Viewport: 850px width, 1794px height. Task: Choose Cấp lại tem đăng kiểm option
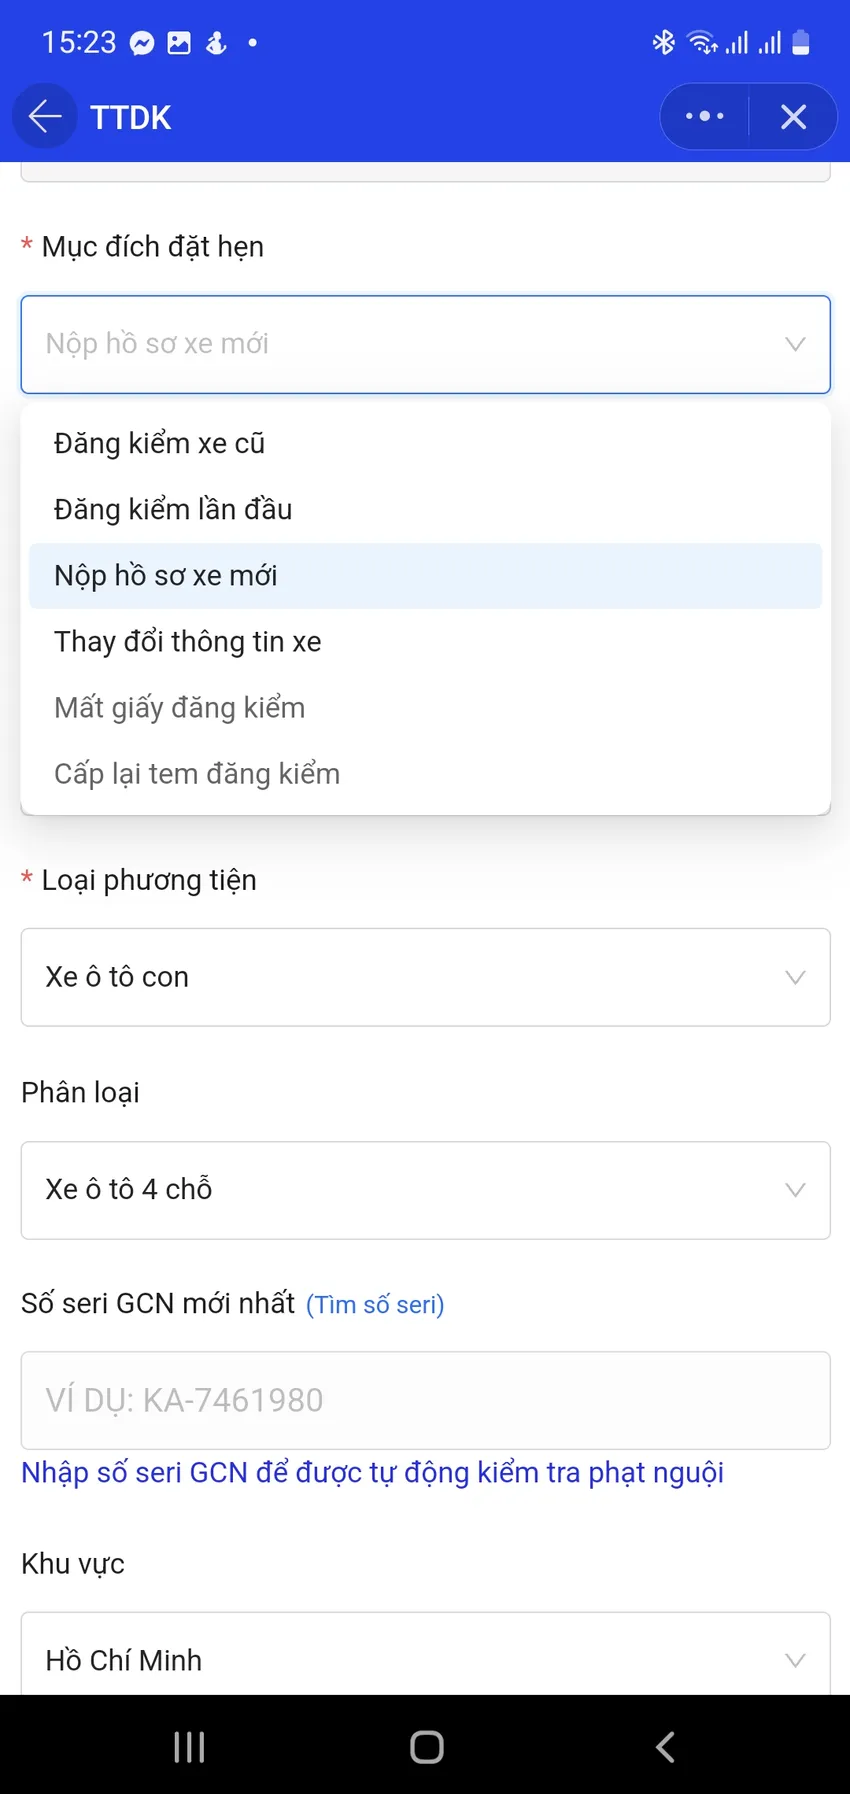[197, 774]
